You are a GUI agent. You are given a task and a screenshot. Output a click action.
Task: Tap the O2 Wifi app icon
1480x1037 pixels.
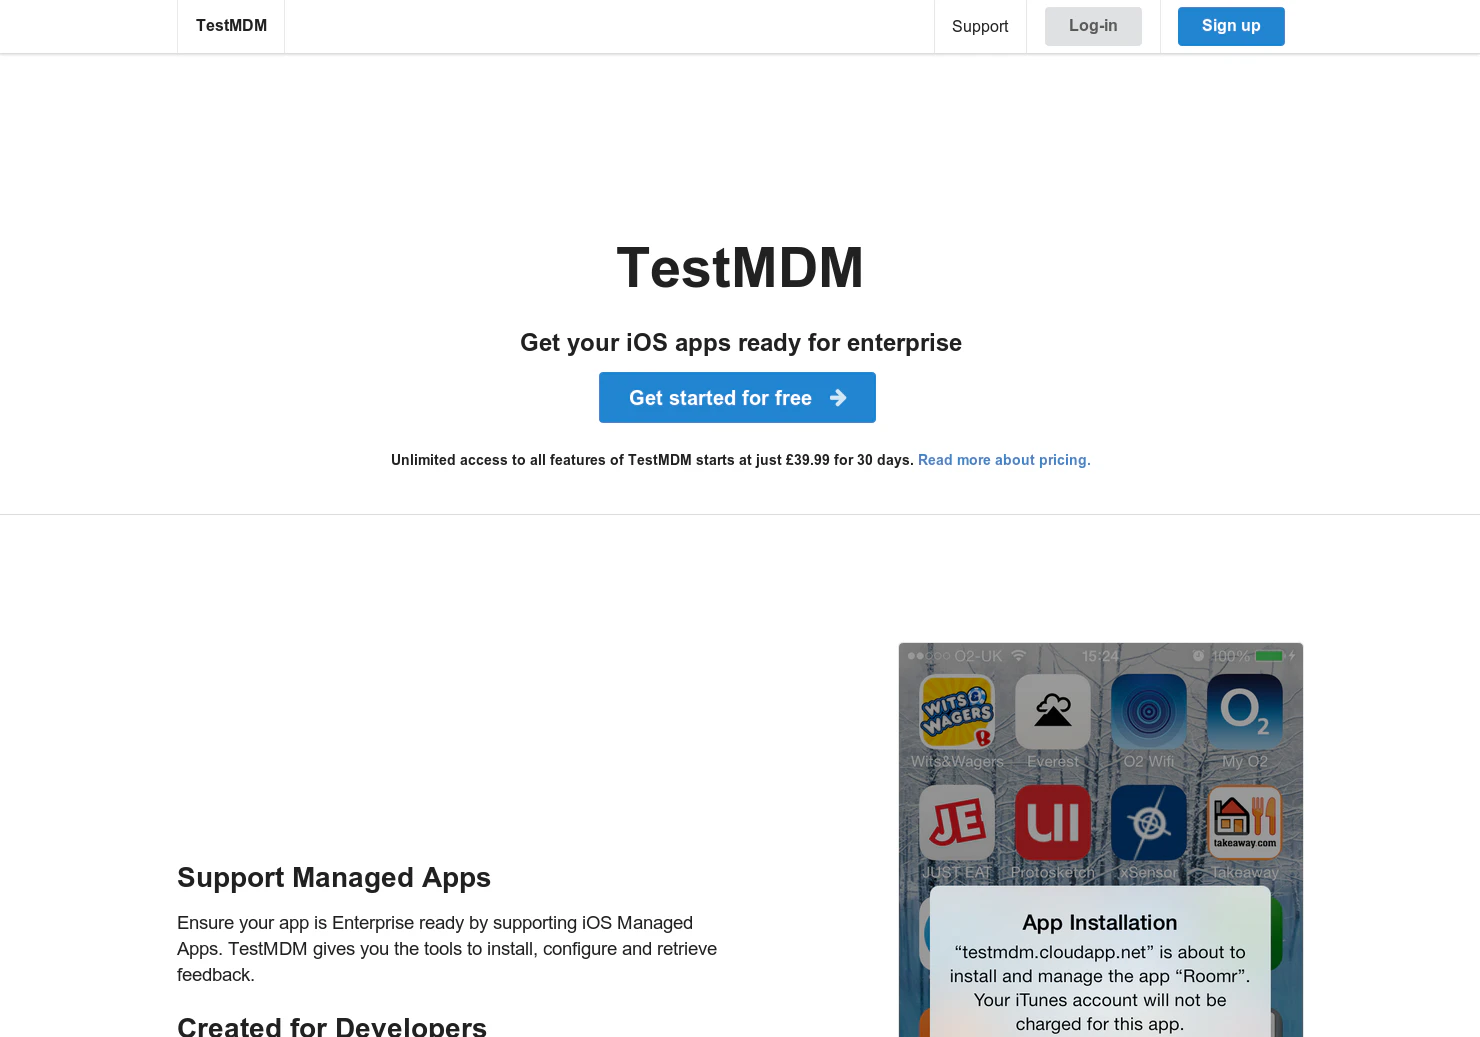click(1148, 712)
